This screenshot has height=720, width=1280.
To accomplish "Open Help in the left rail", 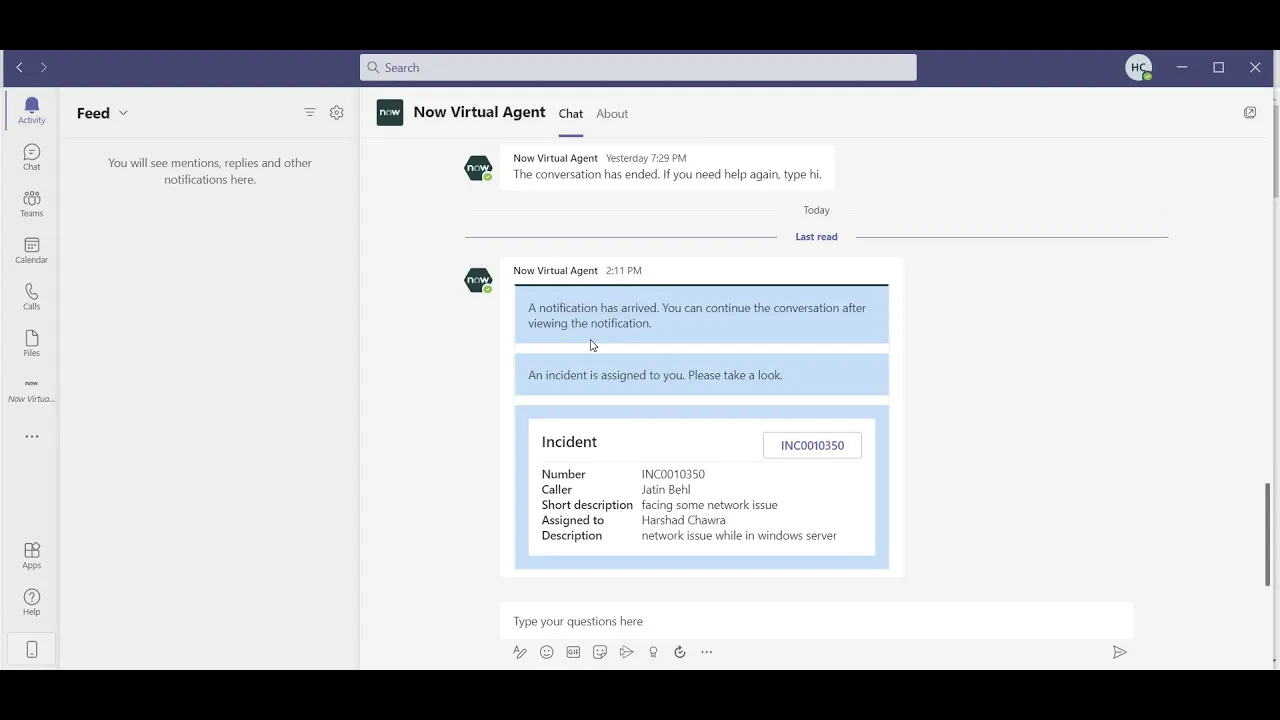I will pyautogui.click(x=31, y=602).
